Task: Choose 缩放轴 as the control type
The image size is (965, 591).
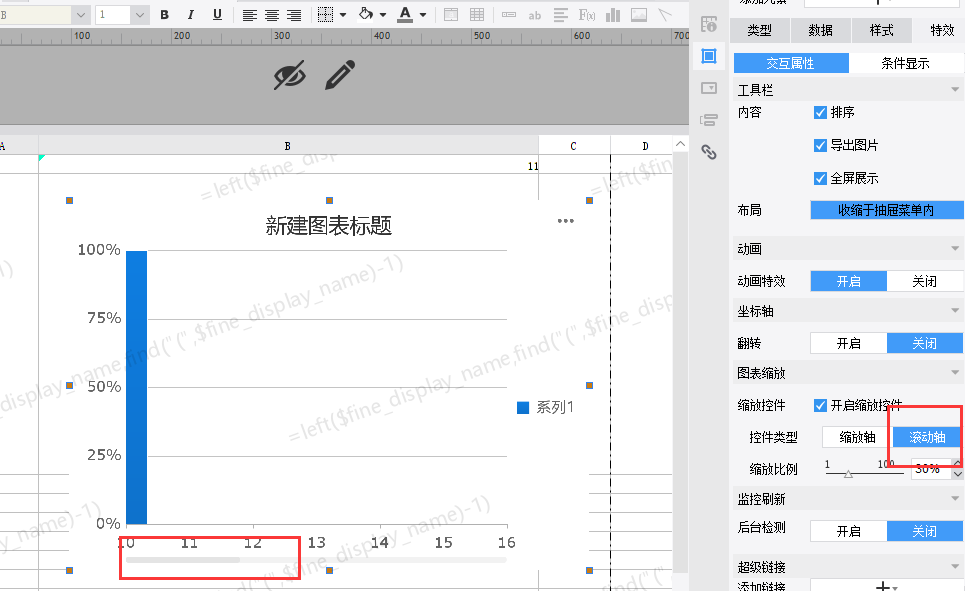Action: coord(857,437)
